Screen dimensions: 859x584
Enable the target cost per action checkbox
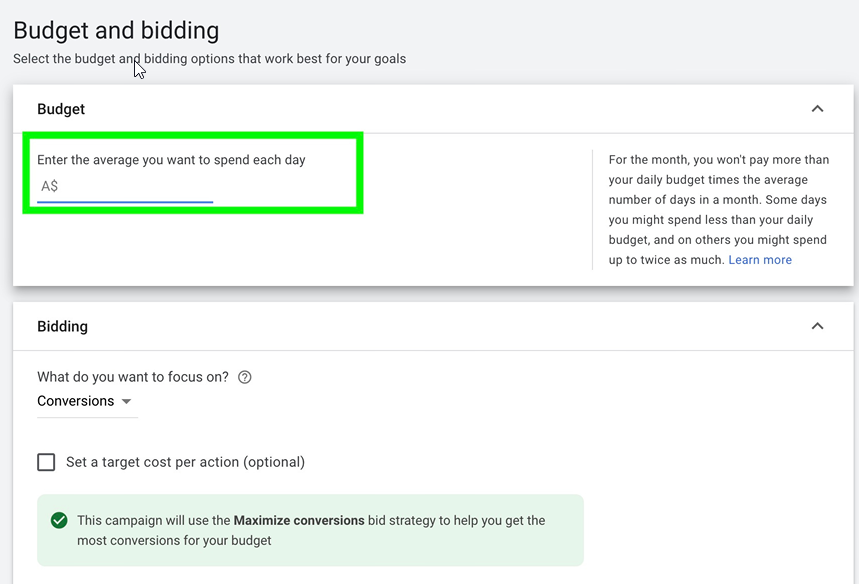tap(46, 462)
